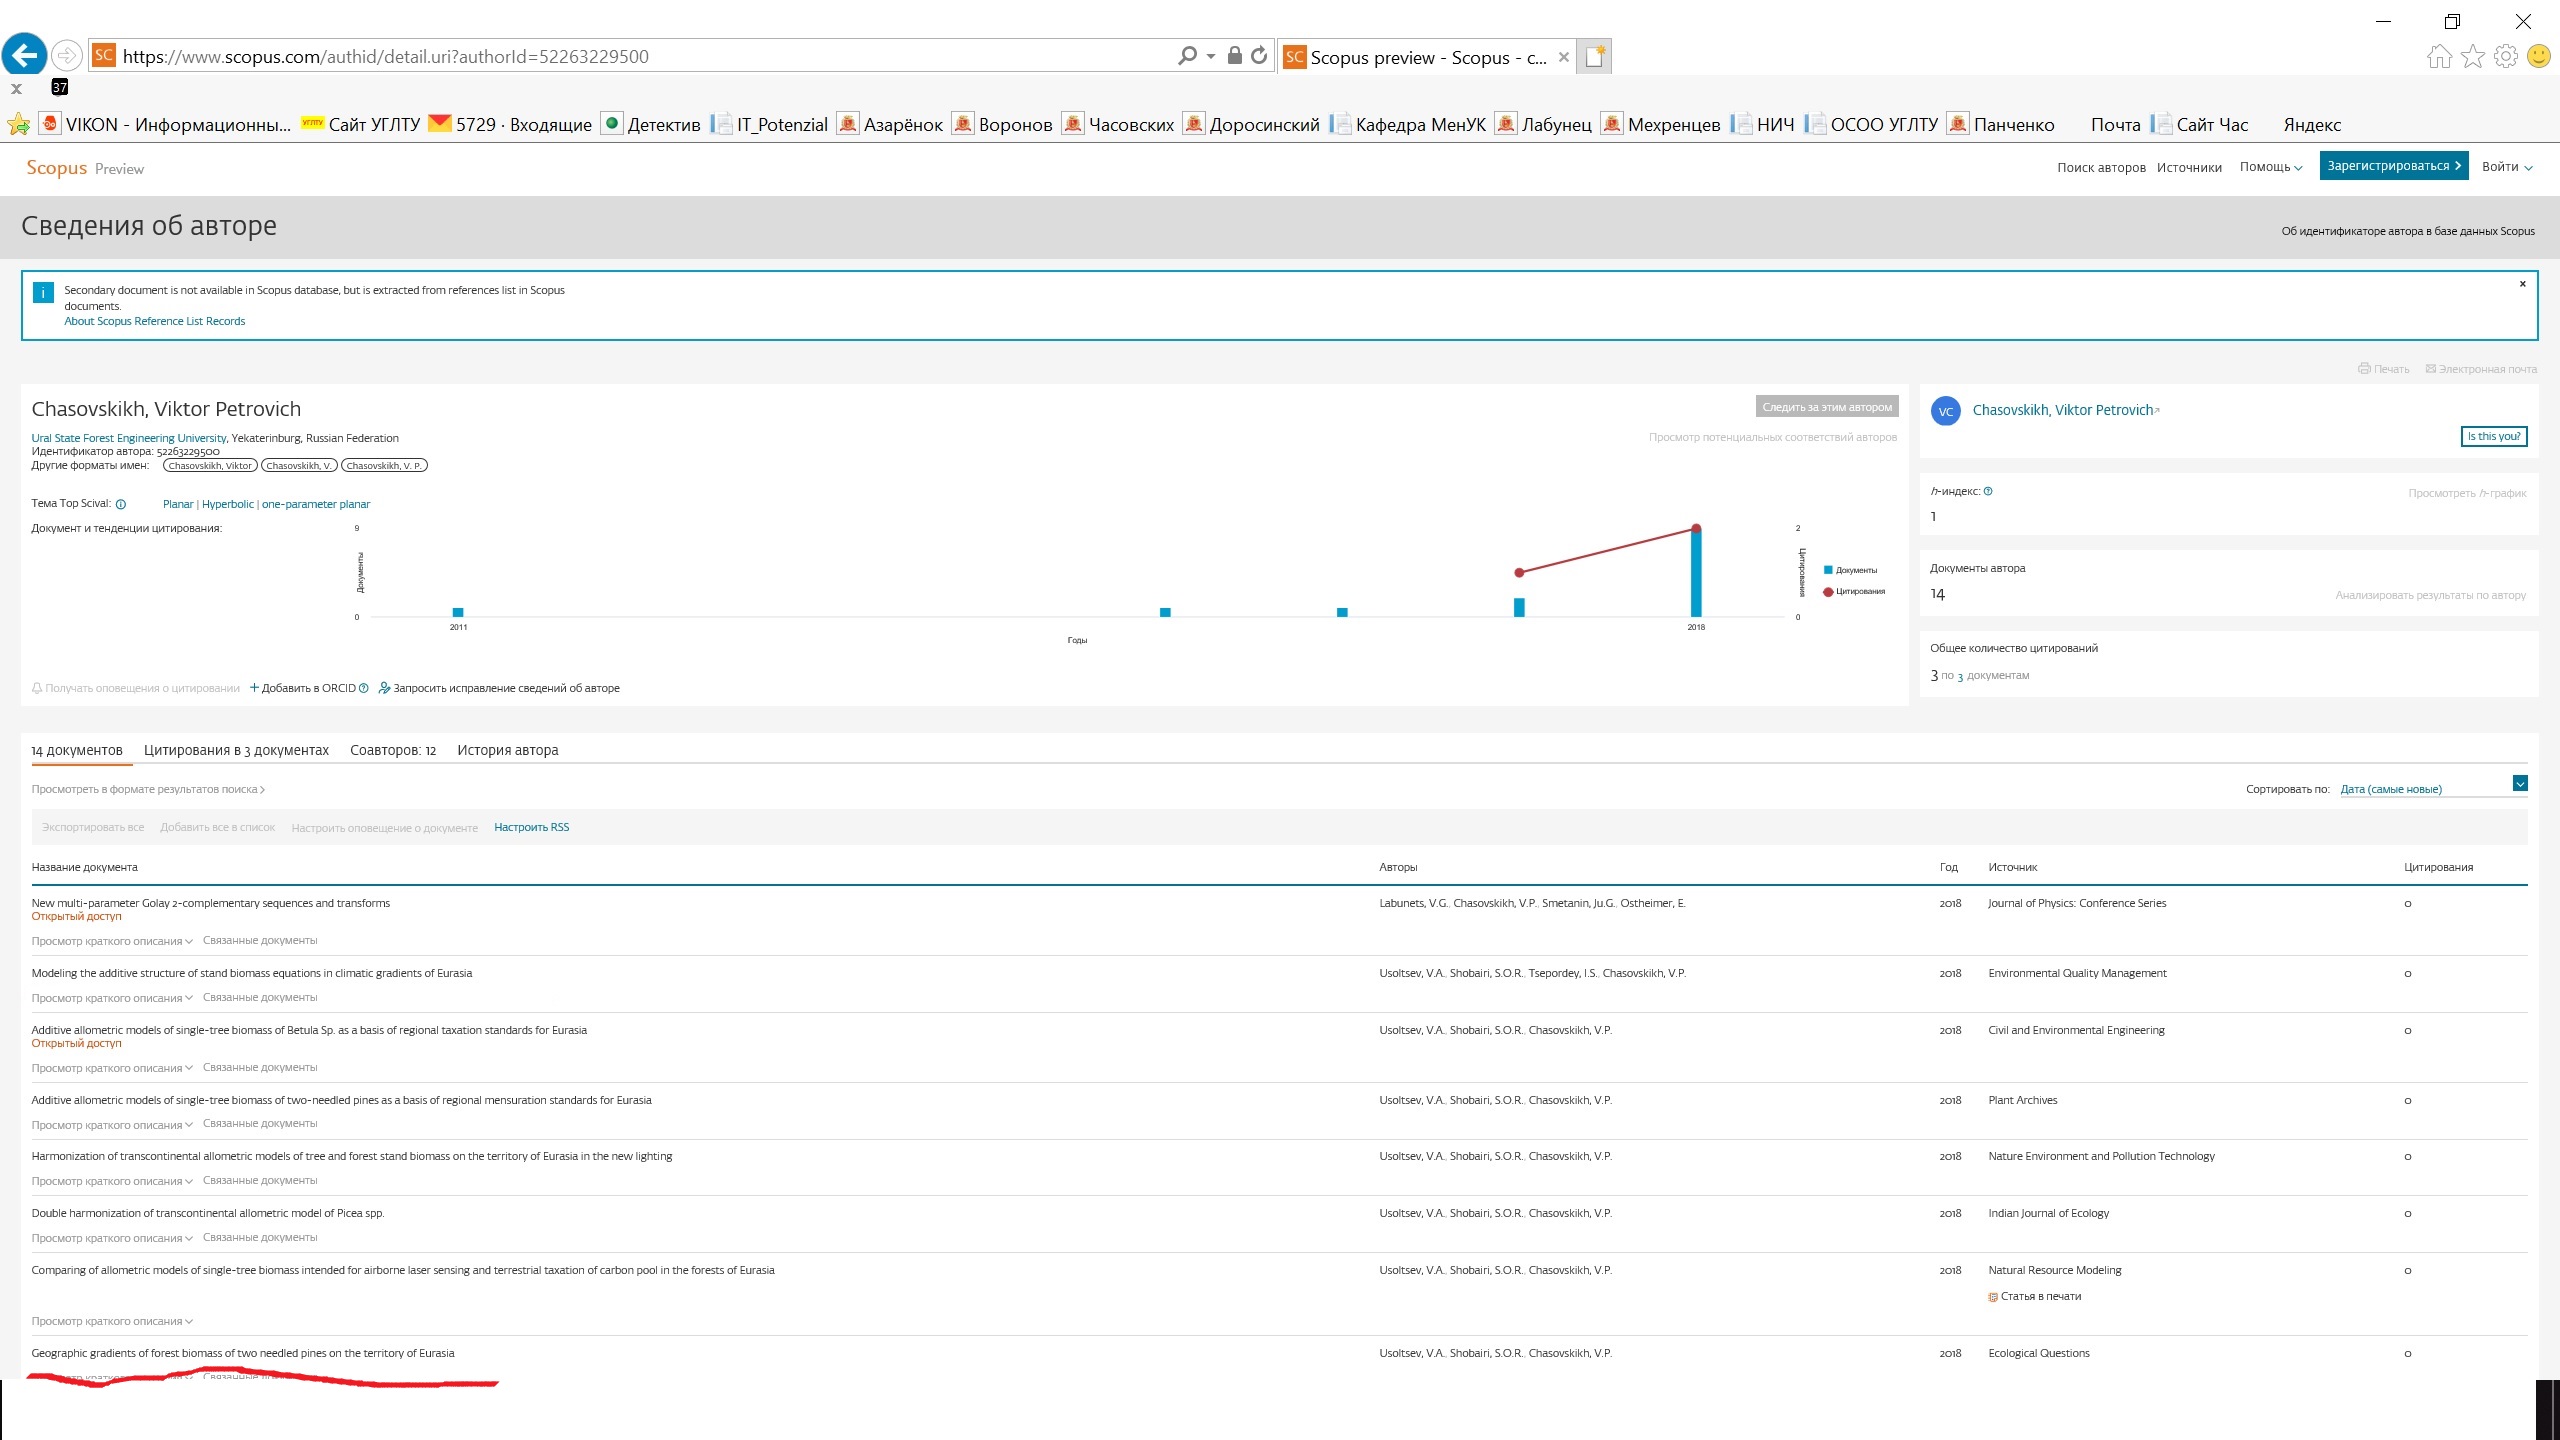2560x1440 pixels.
Task: Click the info icon beside Тема Top Scival
Action: coord(121,505)
